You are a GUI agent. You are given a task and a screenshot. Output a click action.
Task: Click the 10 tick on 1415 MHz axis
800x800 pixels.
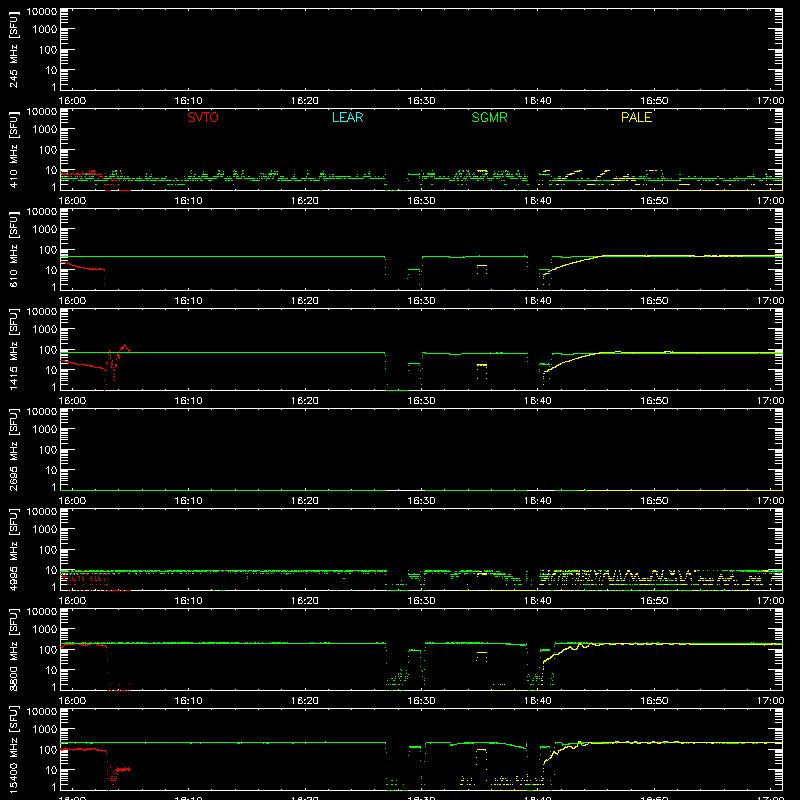pyautogui.click(x=52, y=370)
